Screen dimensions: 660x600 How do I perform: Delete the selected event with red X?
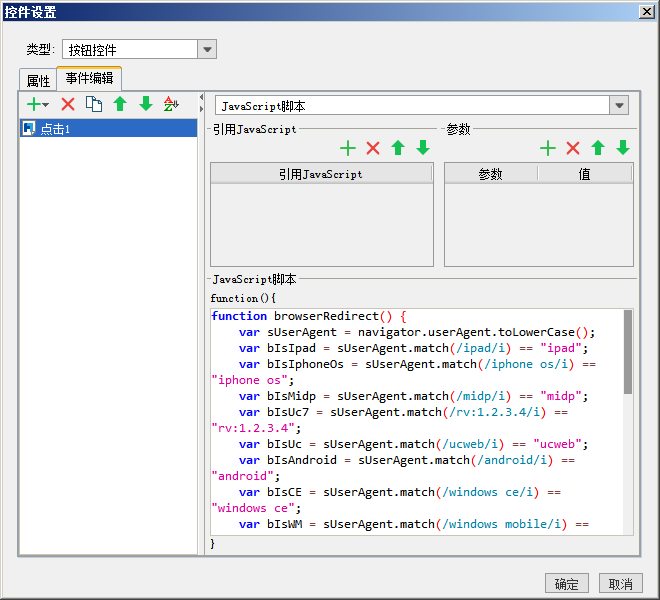point(68,104)
